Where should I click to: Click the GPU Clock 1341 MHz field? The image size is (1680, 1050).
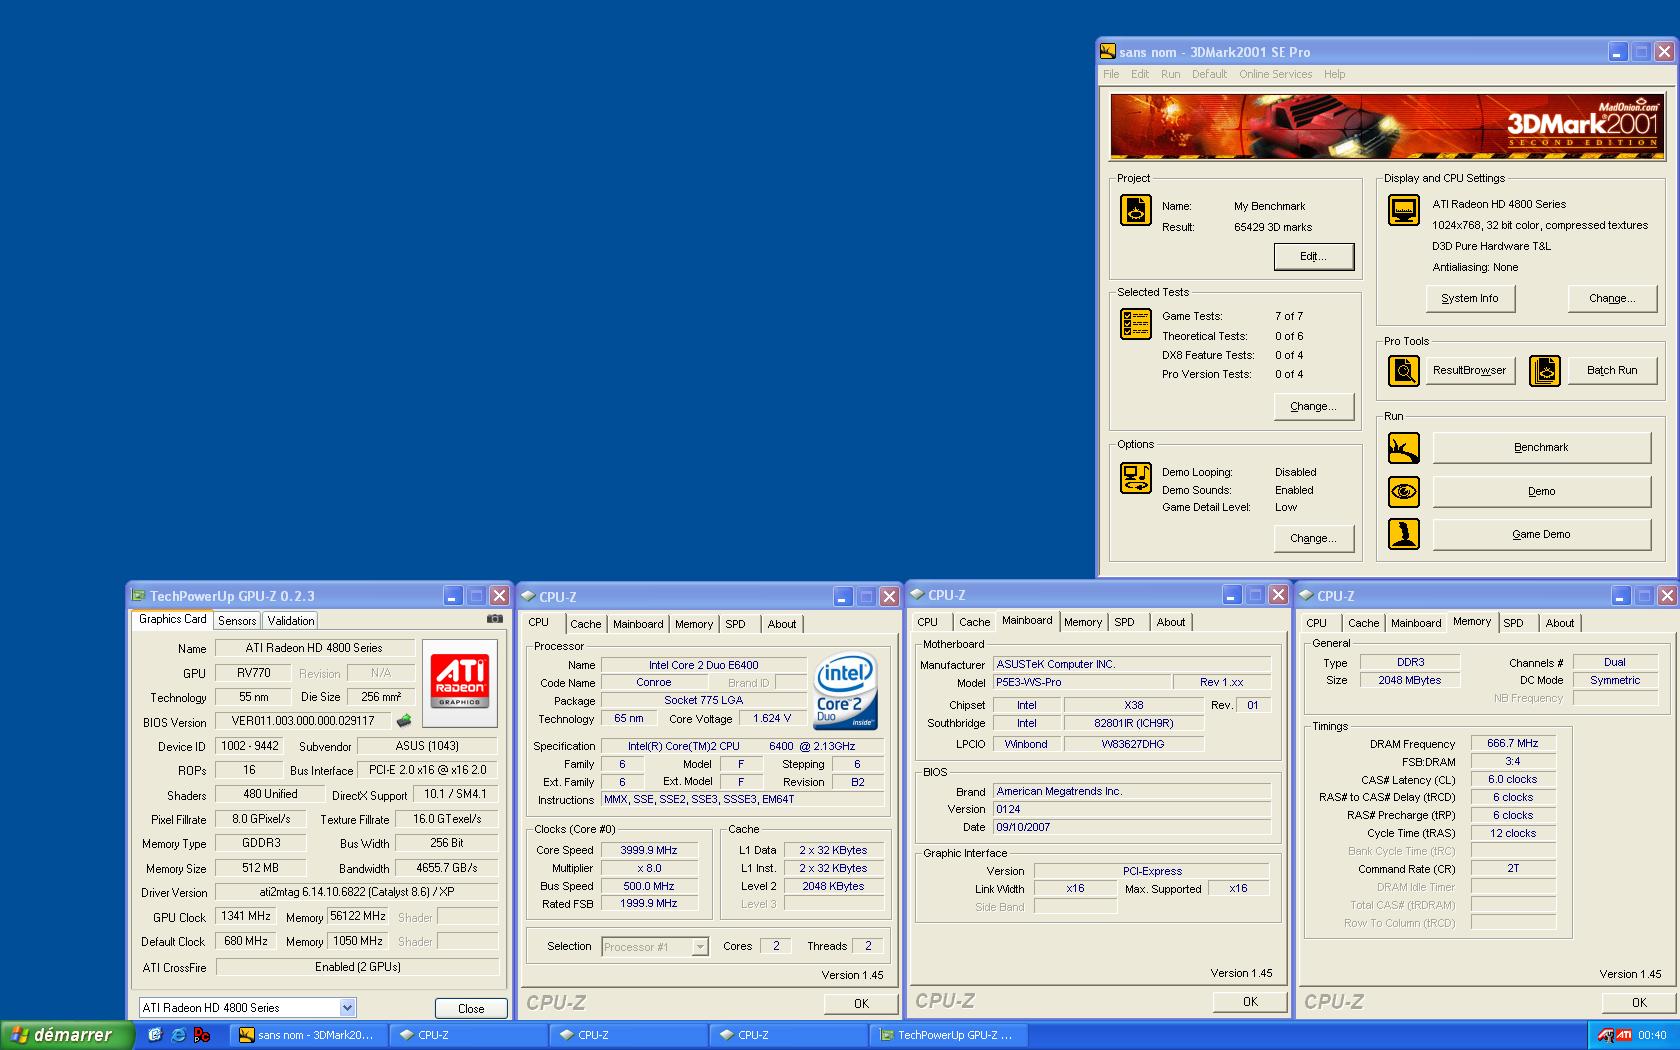tap(246, 916)
